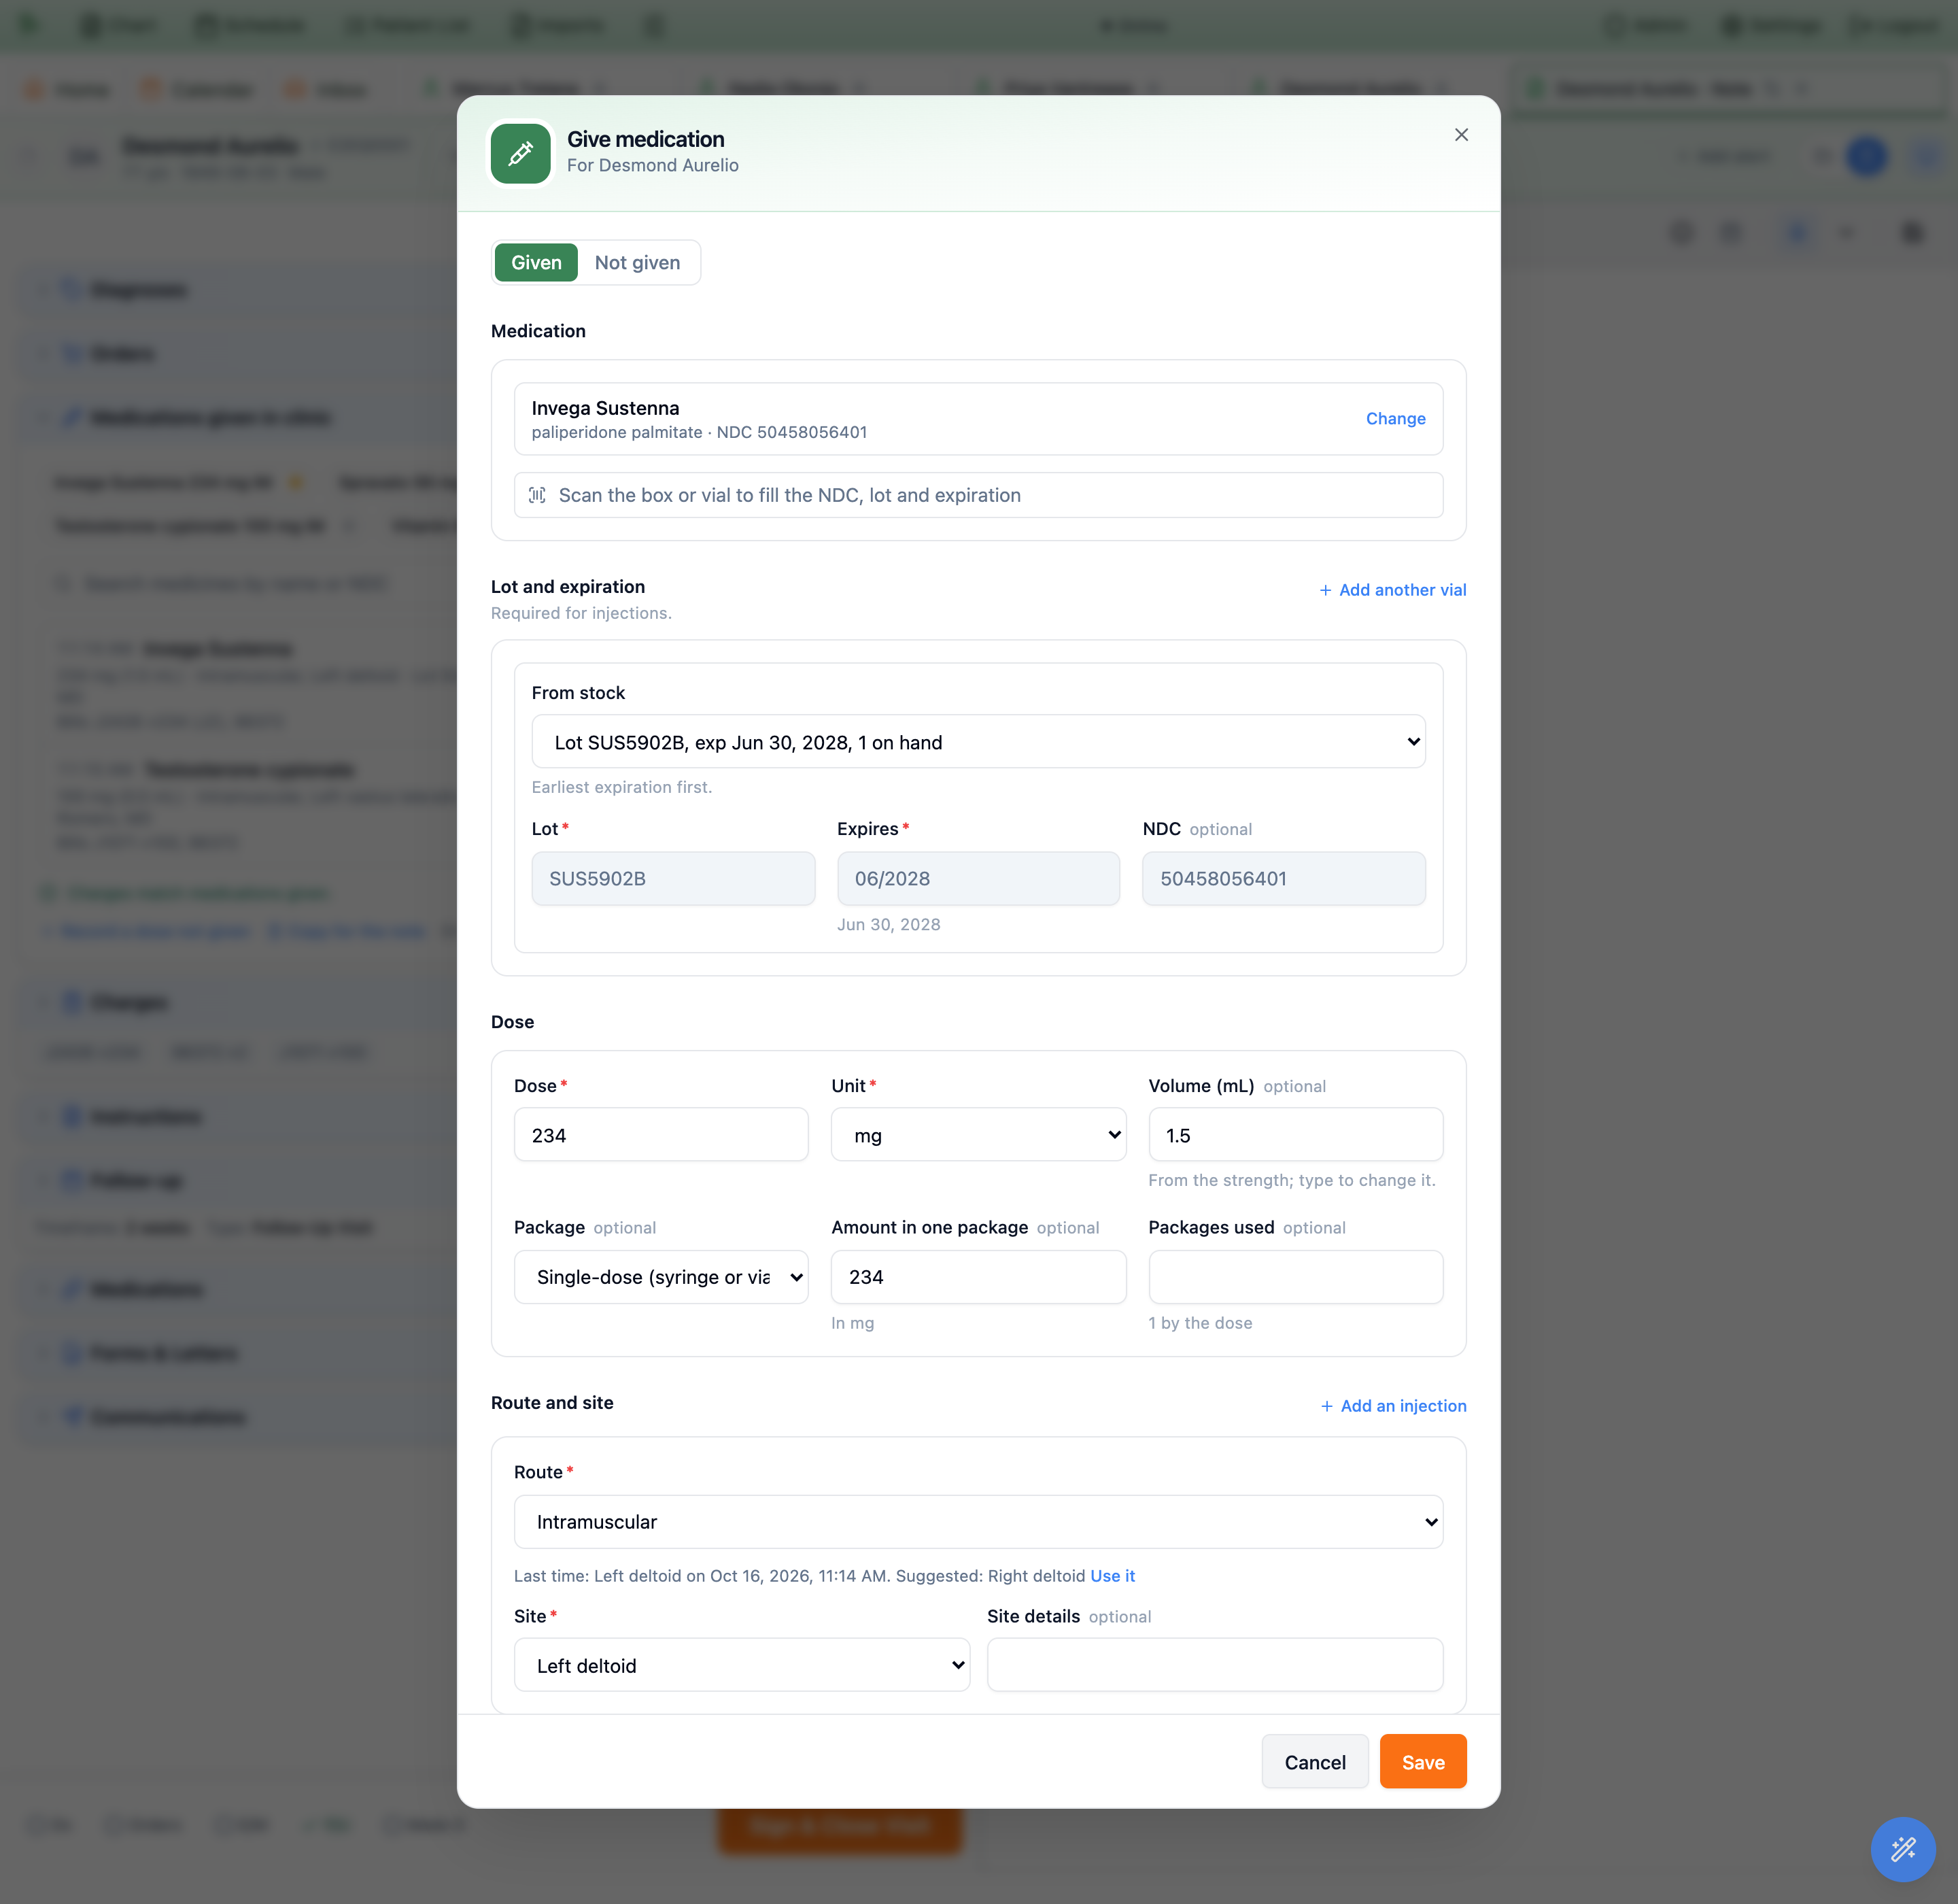The width and height of the screenshot is (1958, 1904).
Task: Open the Site dropdown showing Left deltoid
Action: point(741,1665)
